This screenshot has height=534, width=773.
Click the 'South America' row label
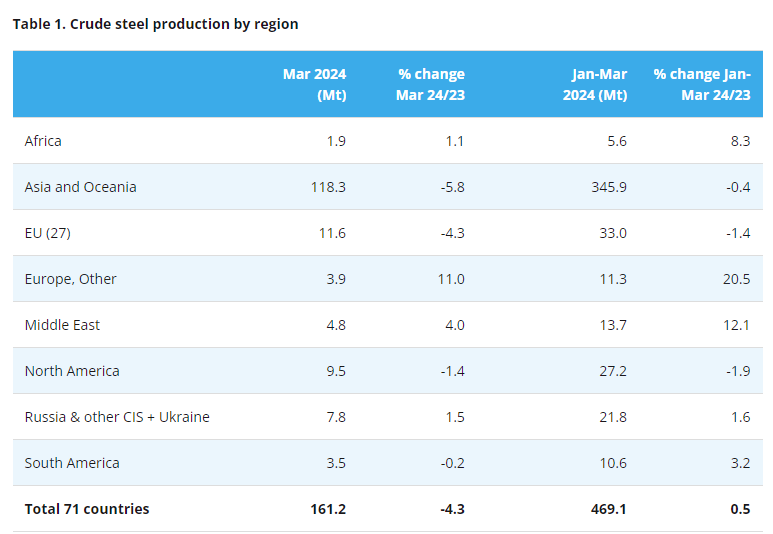72,463
